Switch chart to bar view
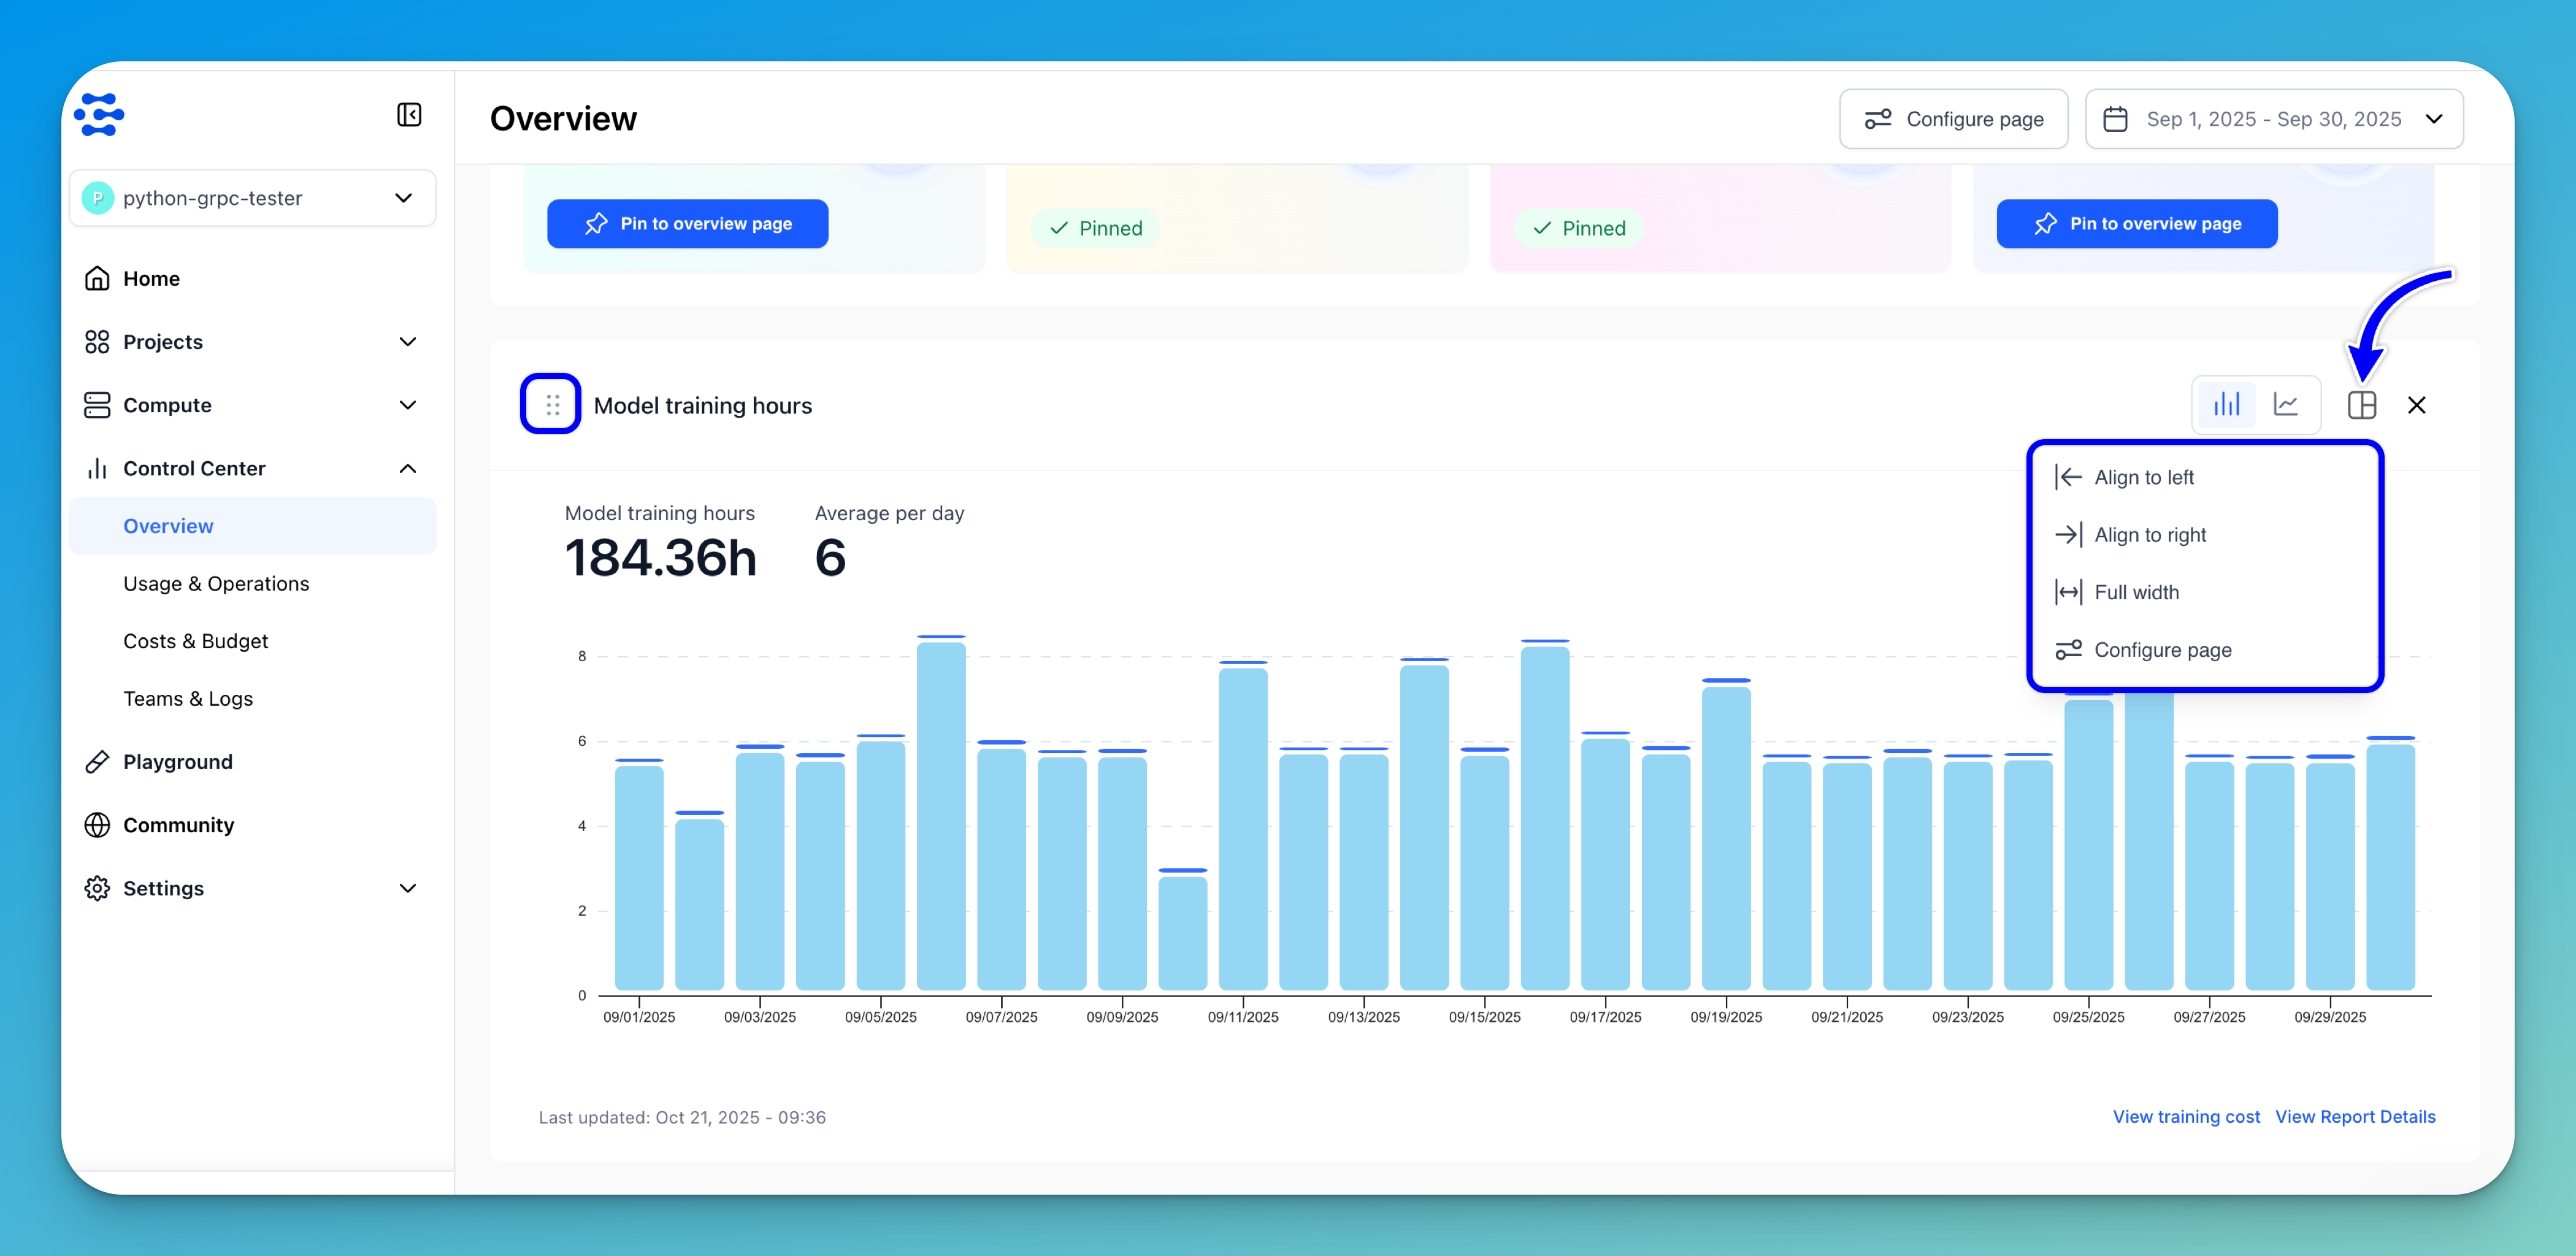This screenshot has width=2576, height=1256. 2226,405
